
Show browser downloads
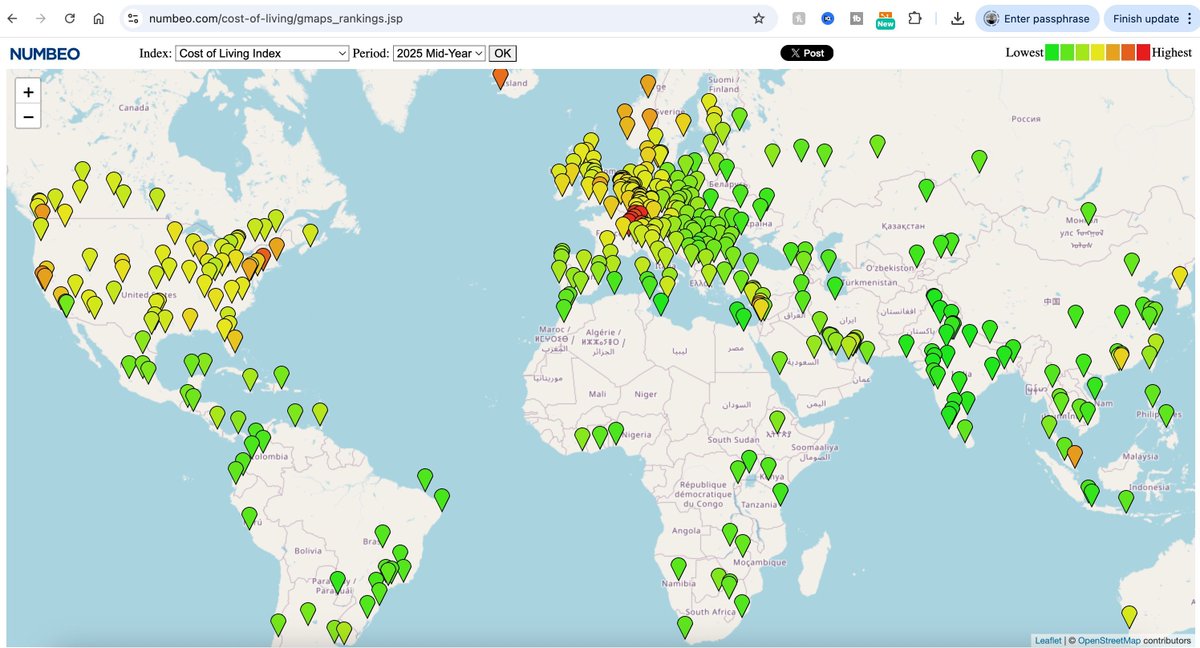point(957,18)
